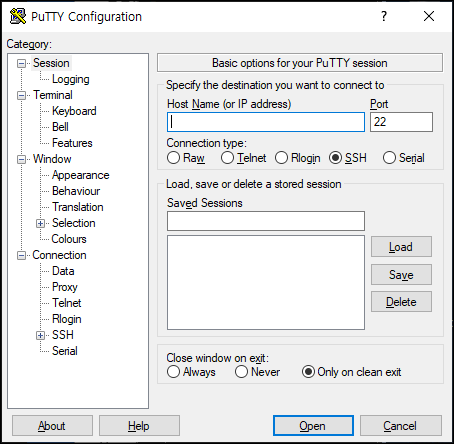Click the Save session button
The width and height of the screenshot is (454, 444).
coord(401,275)
